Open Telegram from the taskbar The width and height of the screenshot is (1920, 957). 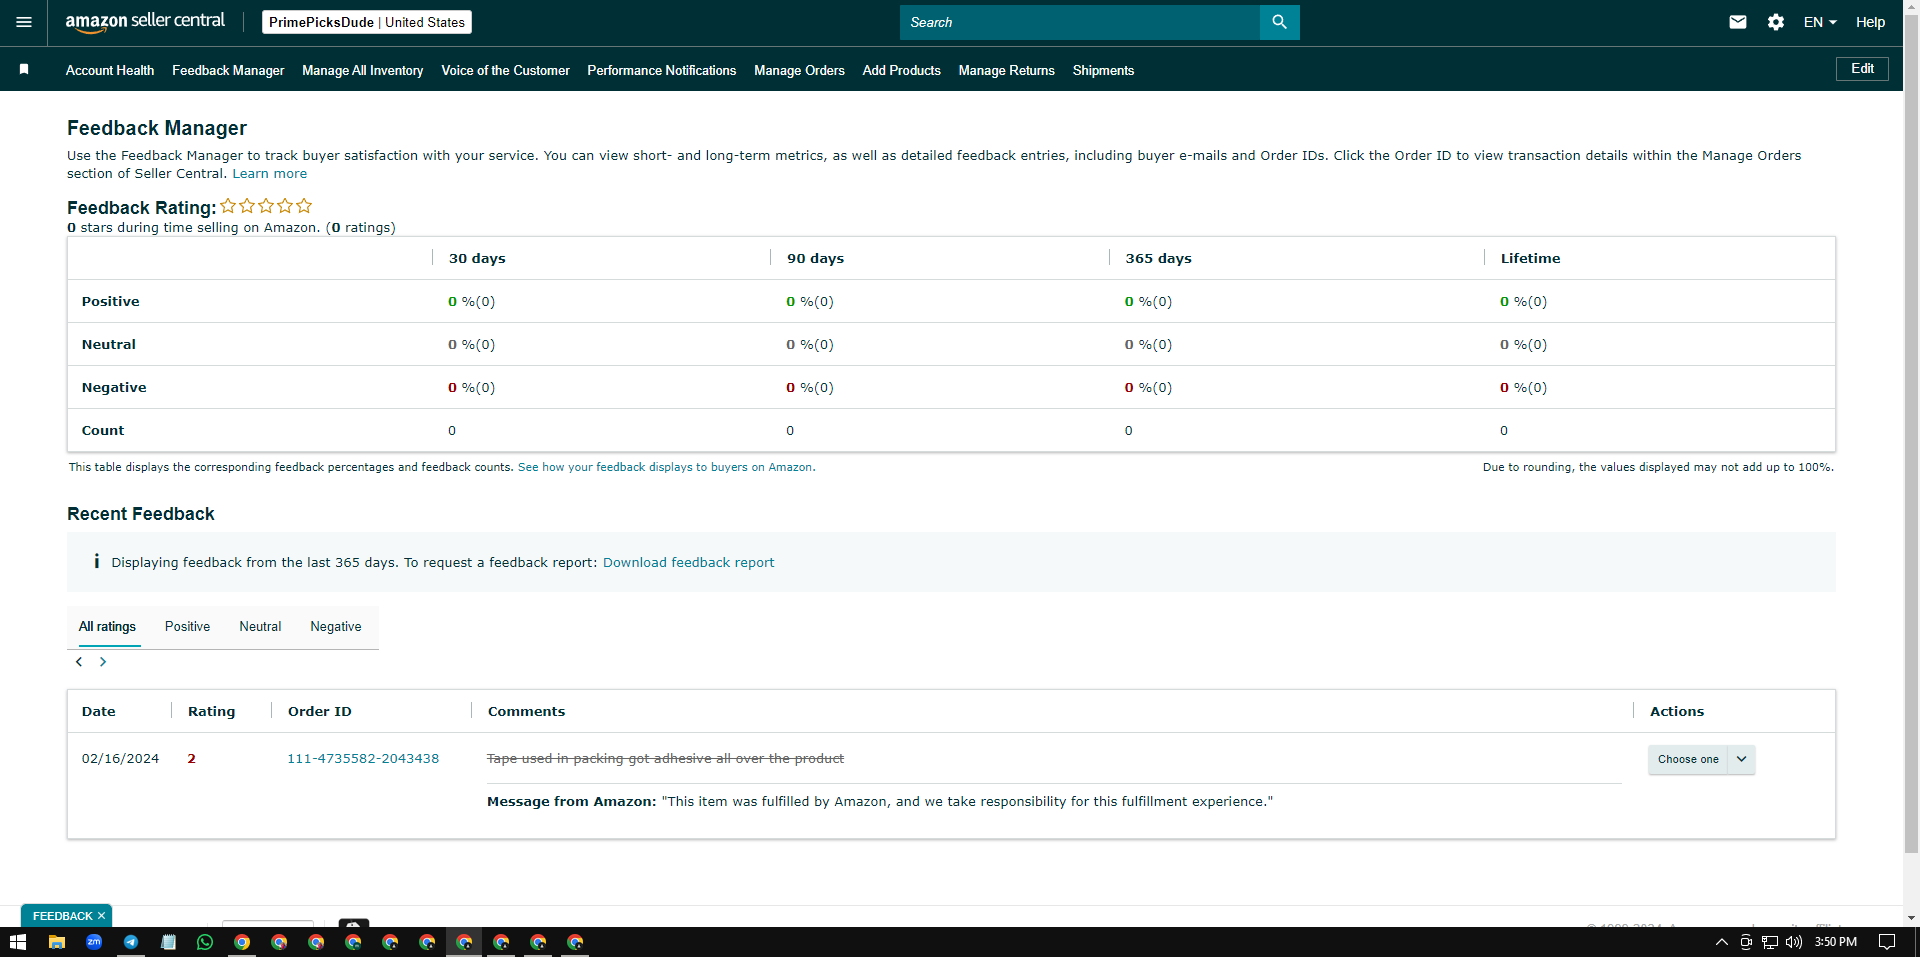point(131,942)
